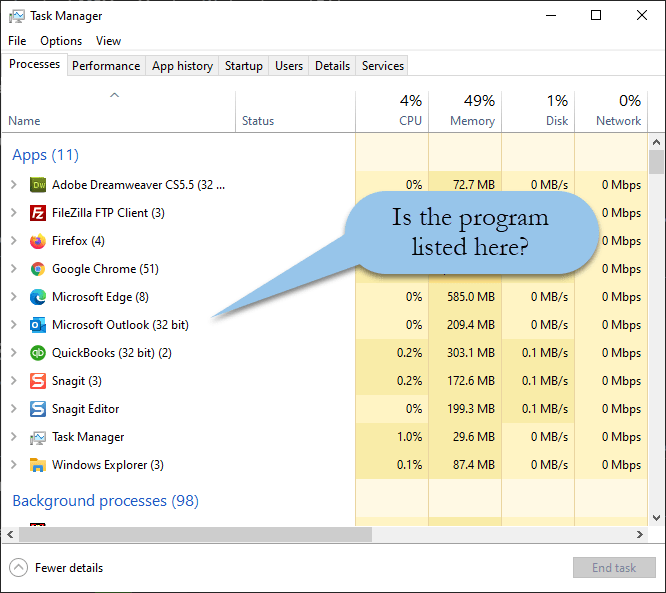The height and width of the screenshot is (593, 666).
Task: Sort by the Name column header
Action: pos(119,111)
